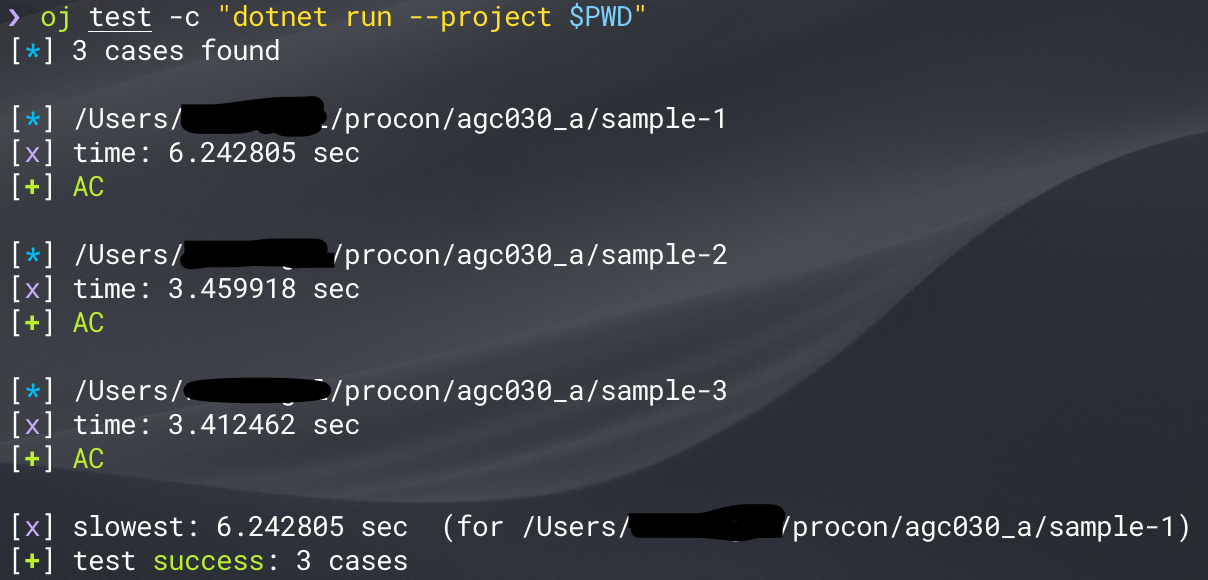This screenshot has width=1208, height=580.
Task: Click the [x] marker before time 6.242805 sec
Action: (32, 153)
